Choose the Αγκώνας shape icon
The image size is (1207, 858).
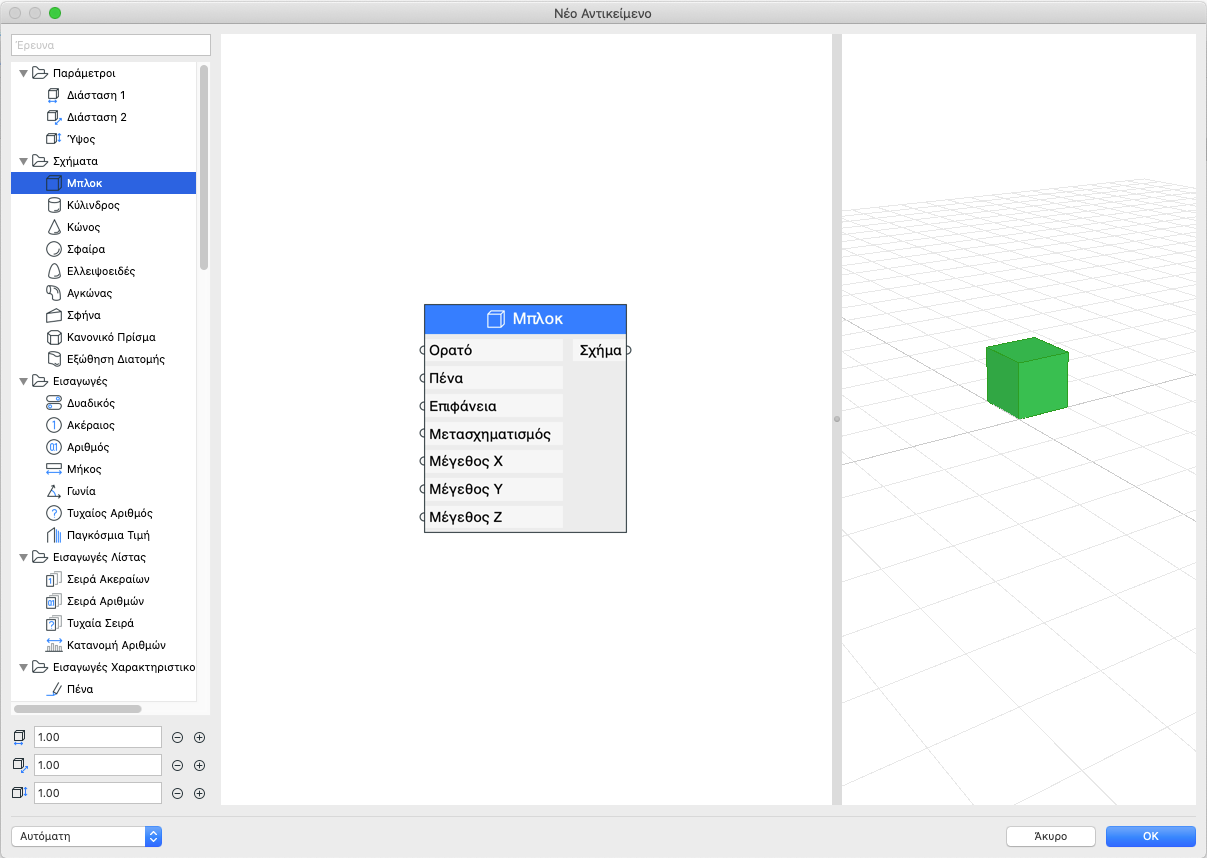pyautogui.click(x=54, y=293)
